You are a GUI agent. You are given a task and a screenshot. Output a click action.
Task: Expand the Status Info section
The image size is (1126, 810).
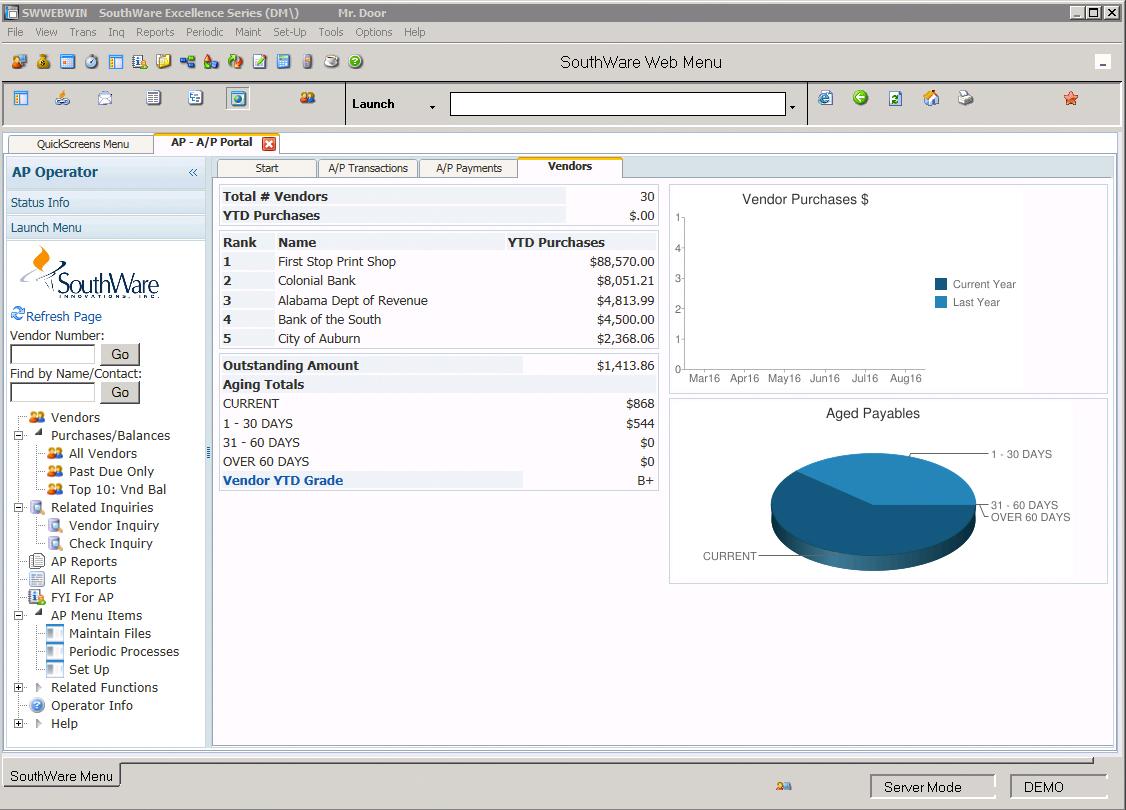106,202
